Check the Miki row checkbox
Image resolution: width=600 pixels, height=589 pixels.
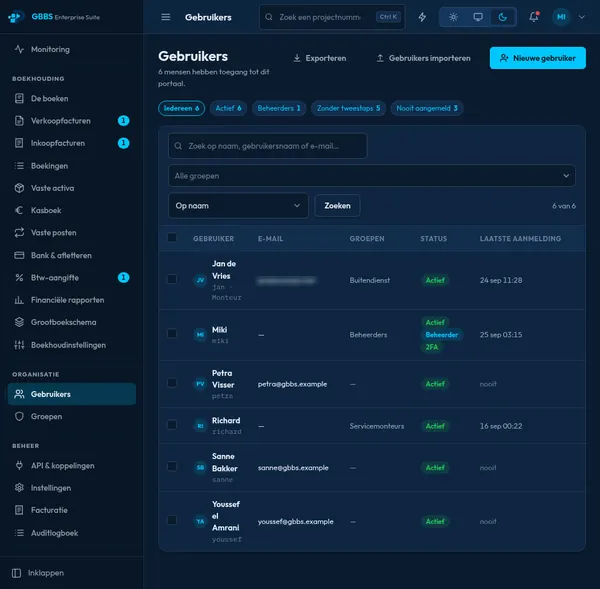172,334
